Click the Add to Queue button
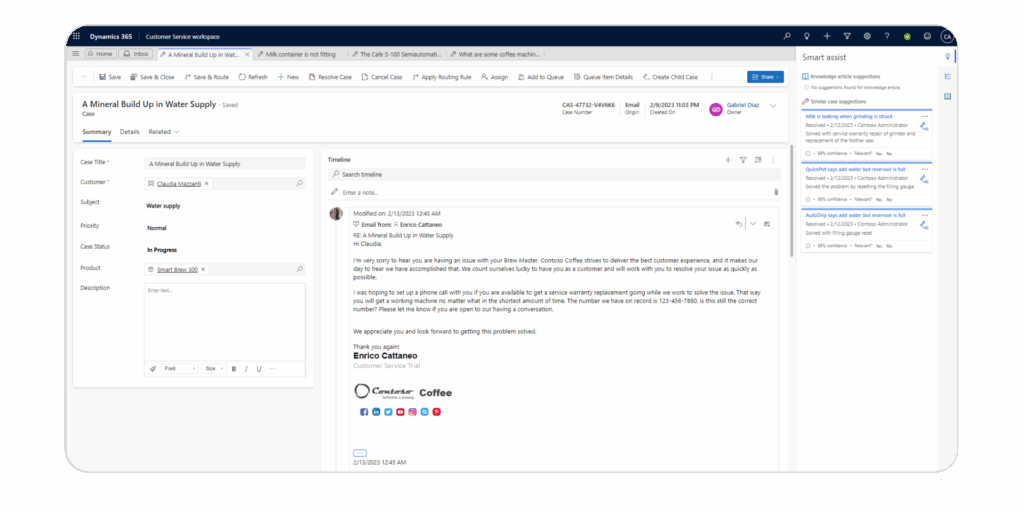The image size is (1024, 510). tap(541, 77)
